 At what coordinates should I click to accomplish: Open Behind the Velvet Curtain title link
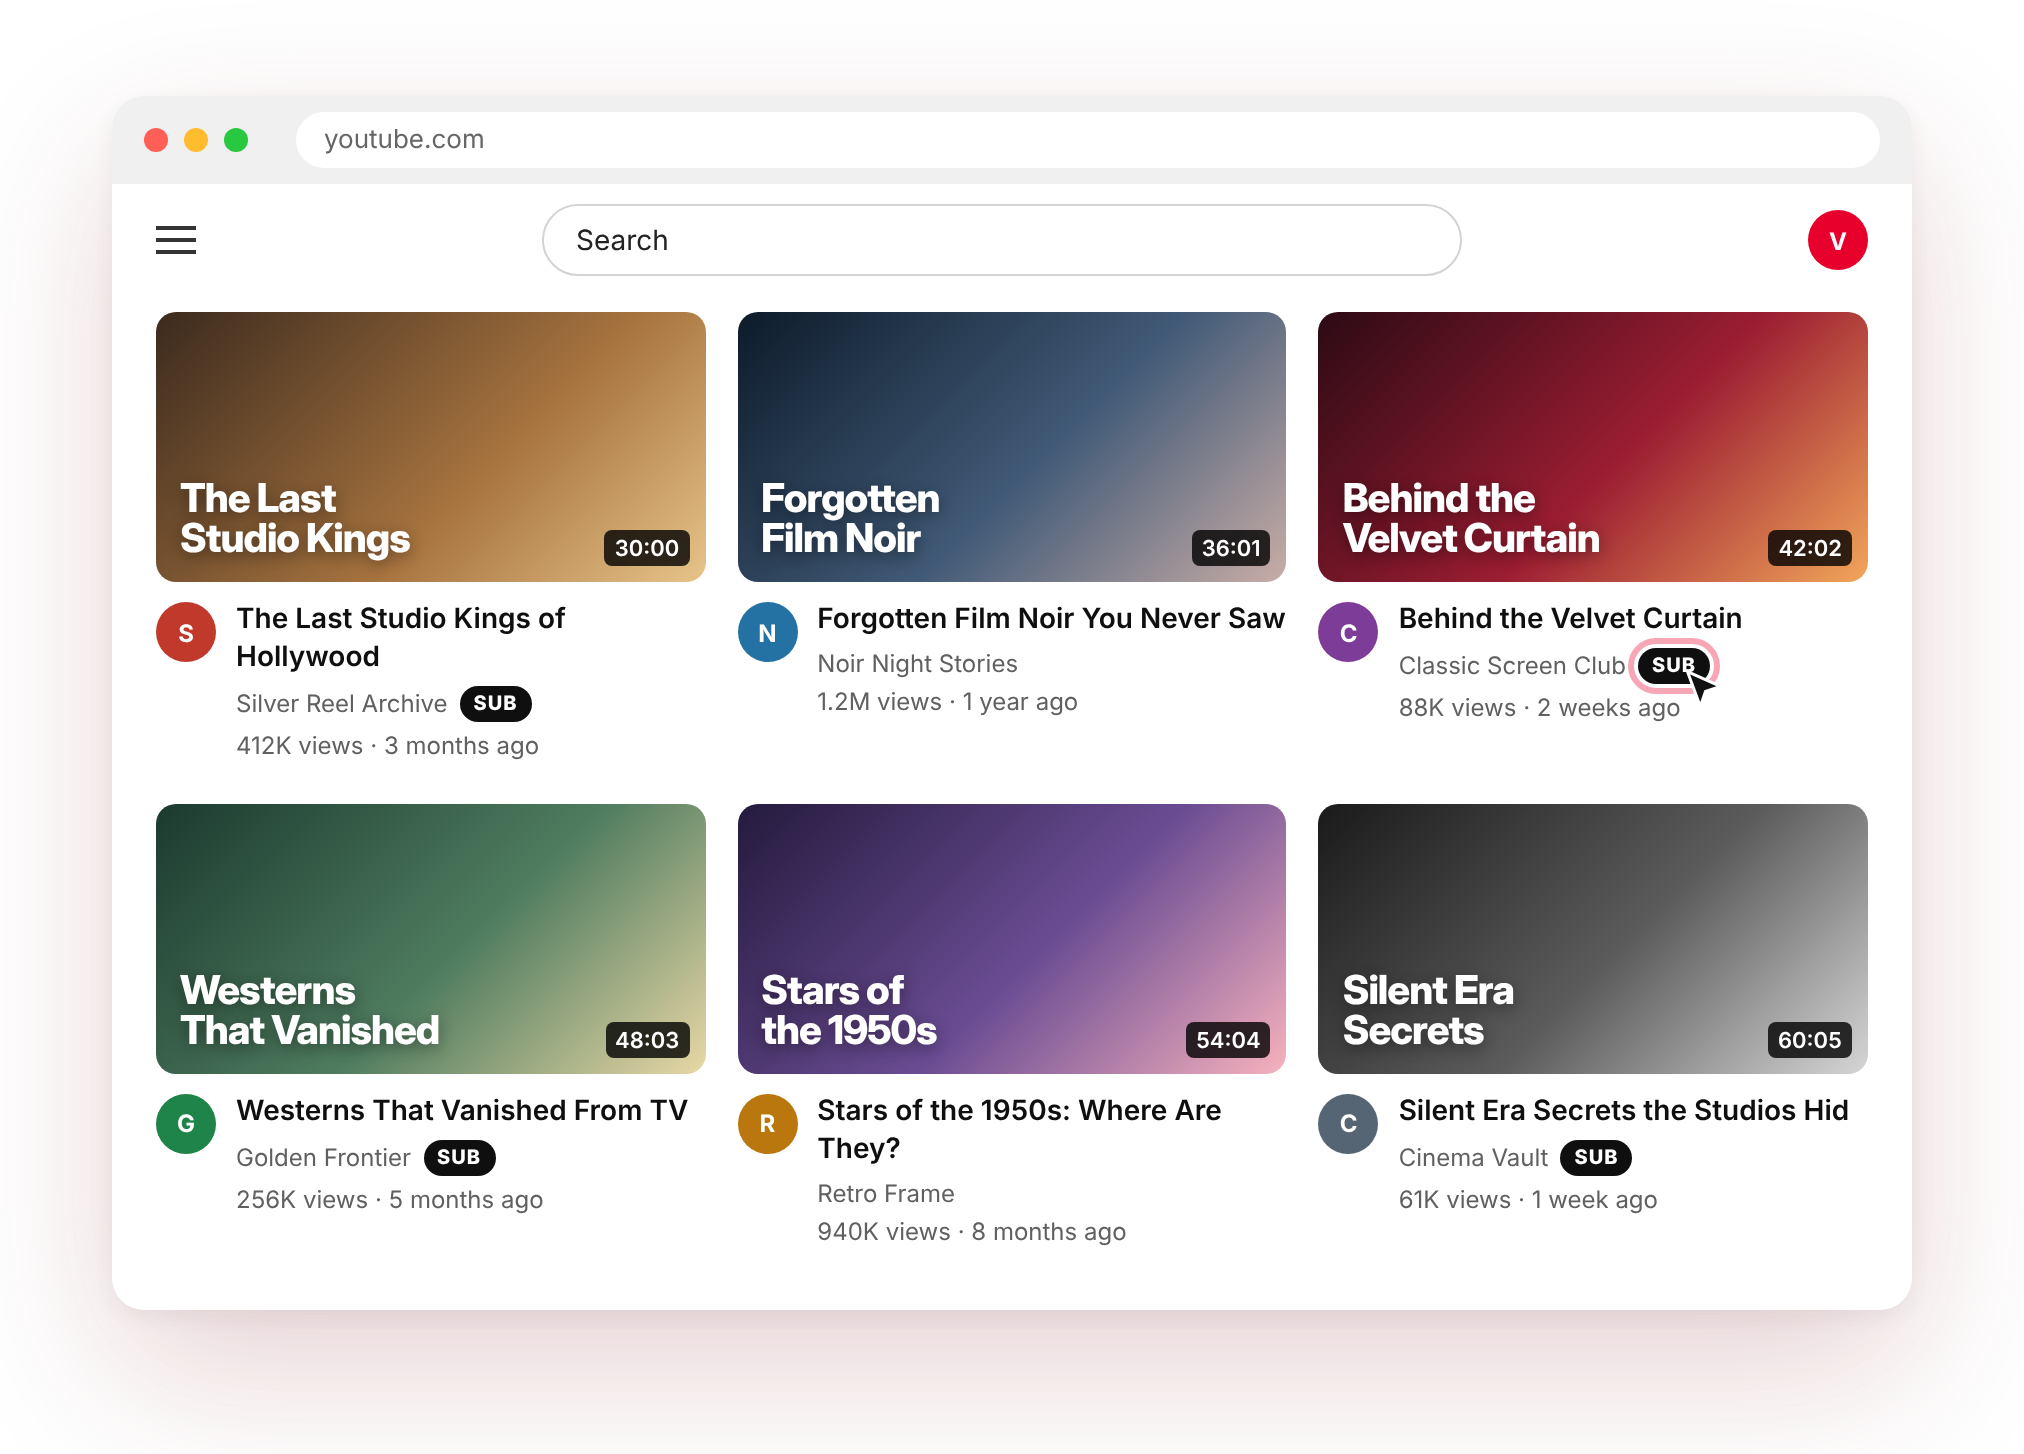[1570, 618]
